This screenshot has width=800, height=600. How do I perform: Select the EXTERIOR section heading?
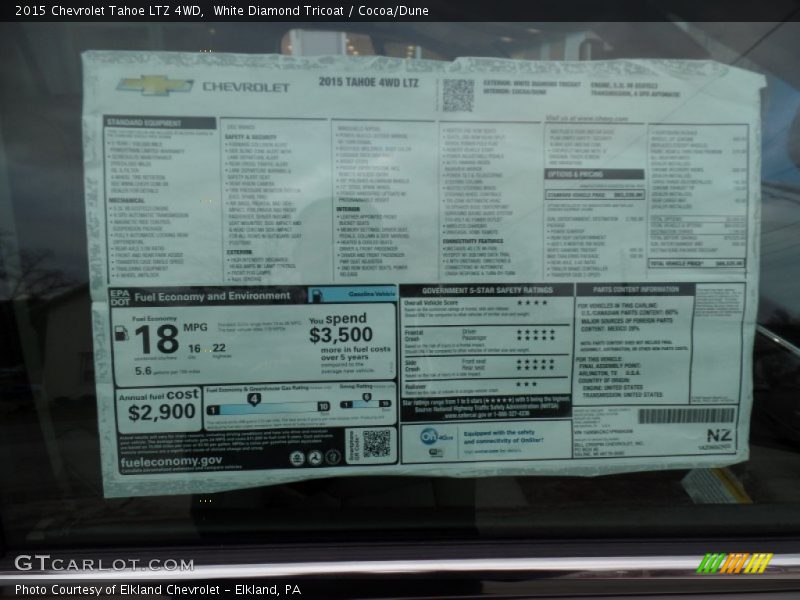coord(239,252)
